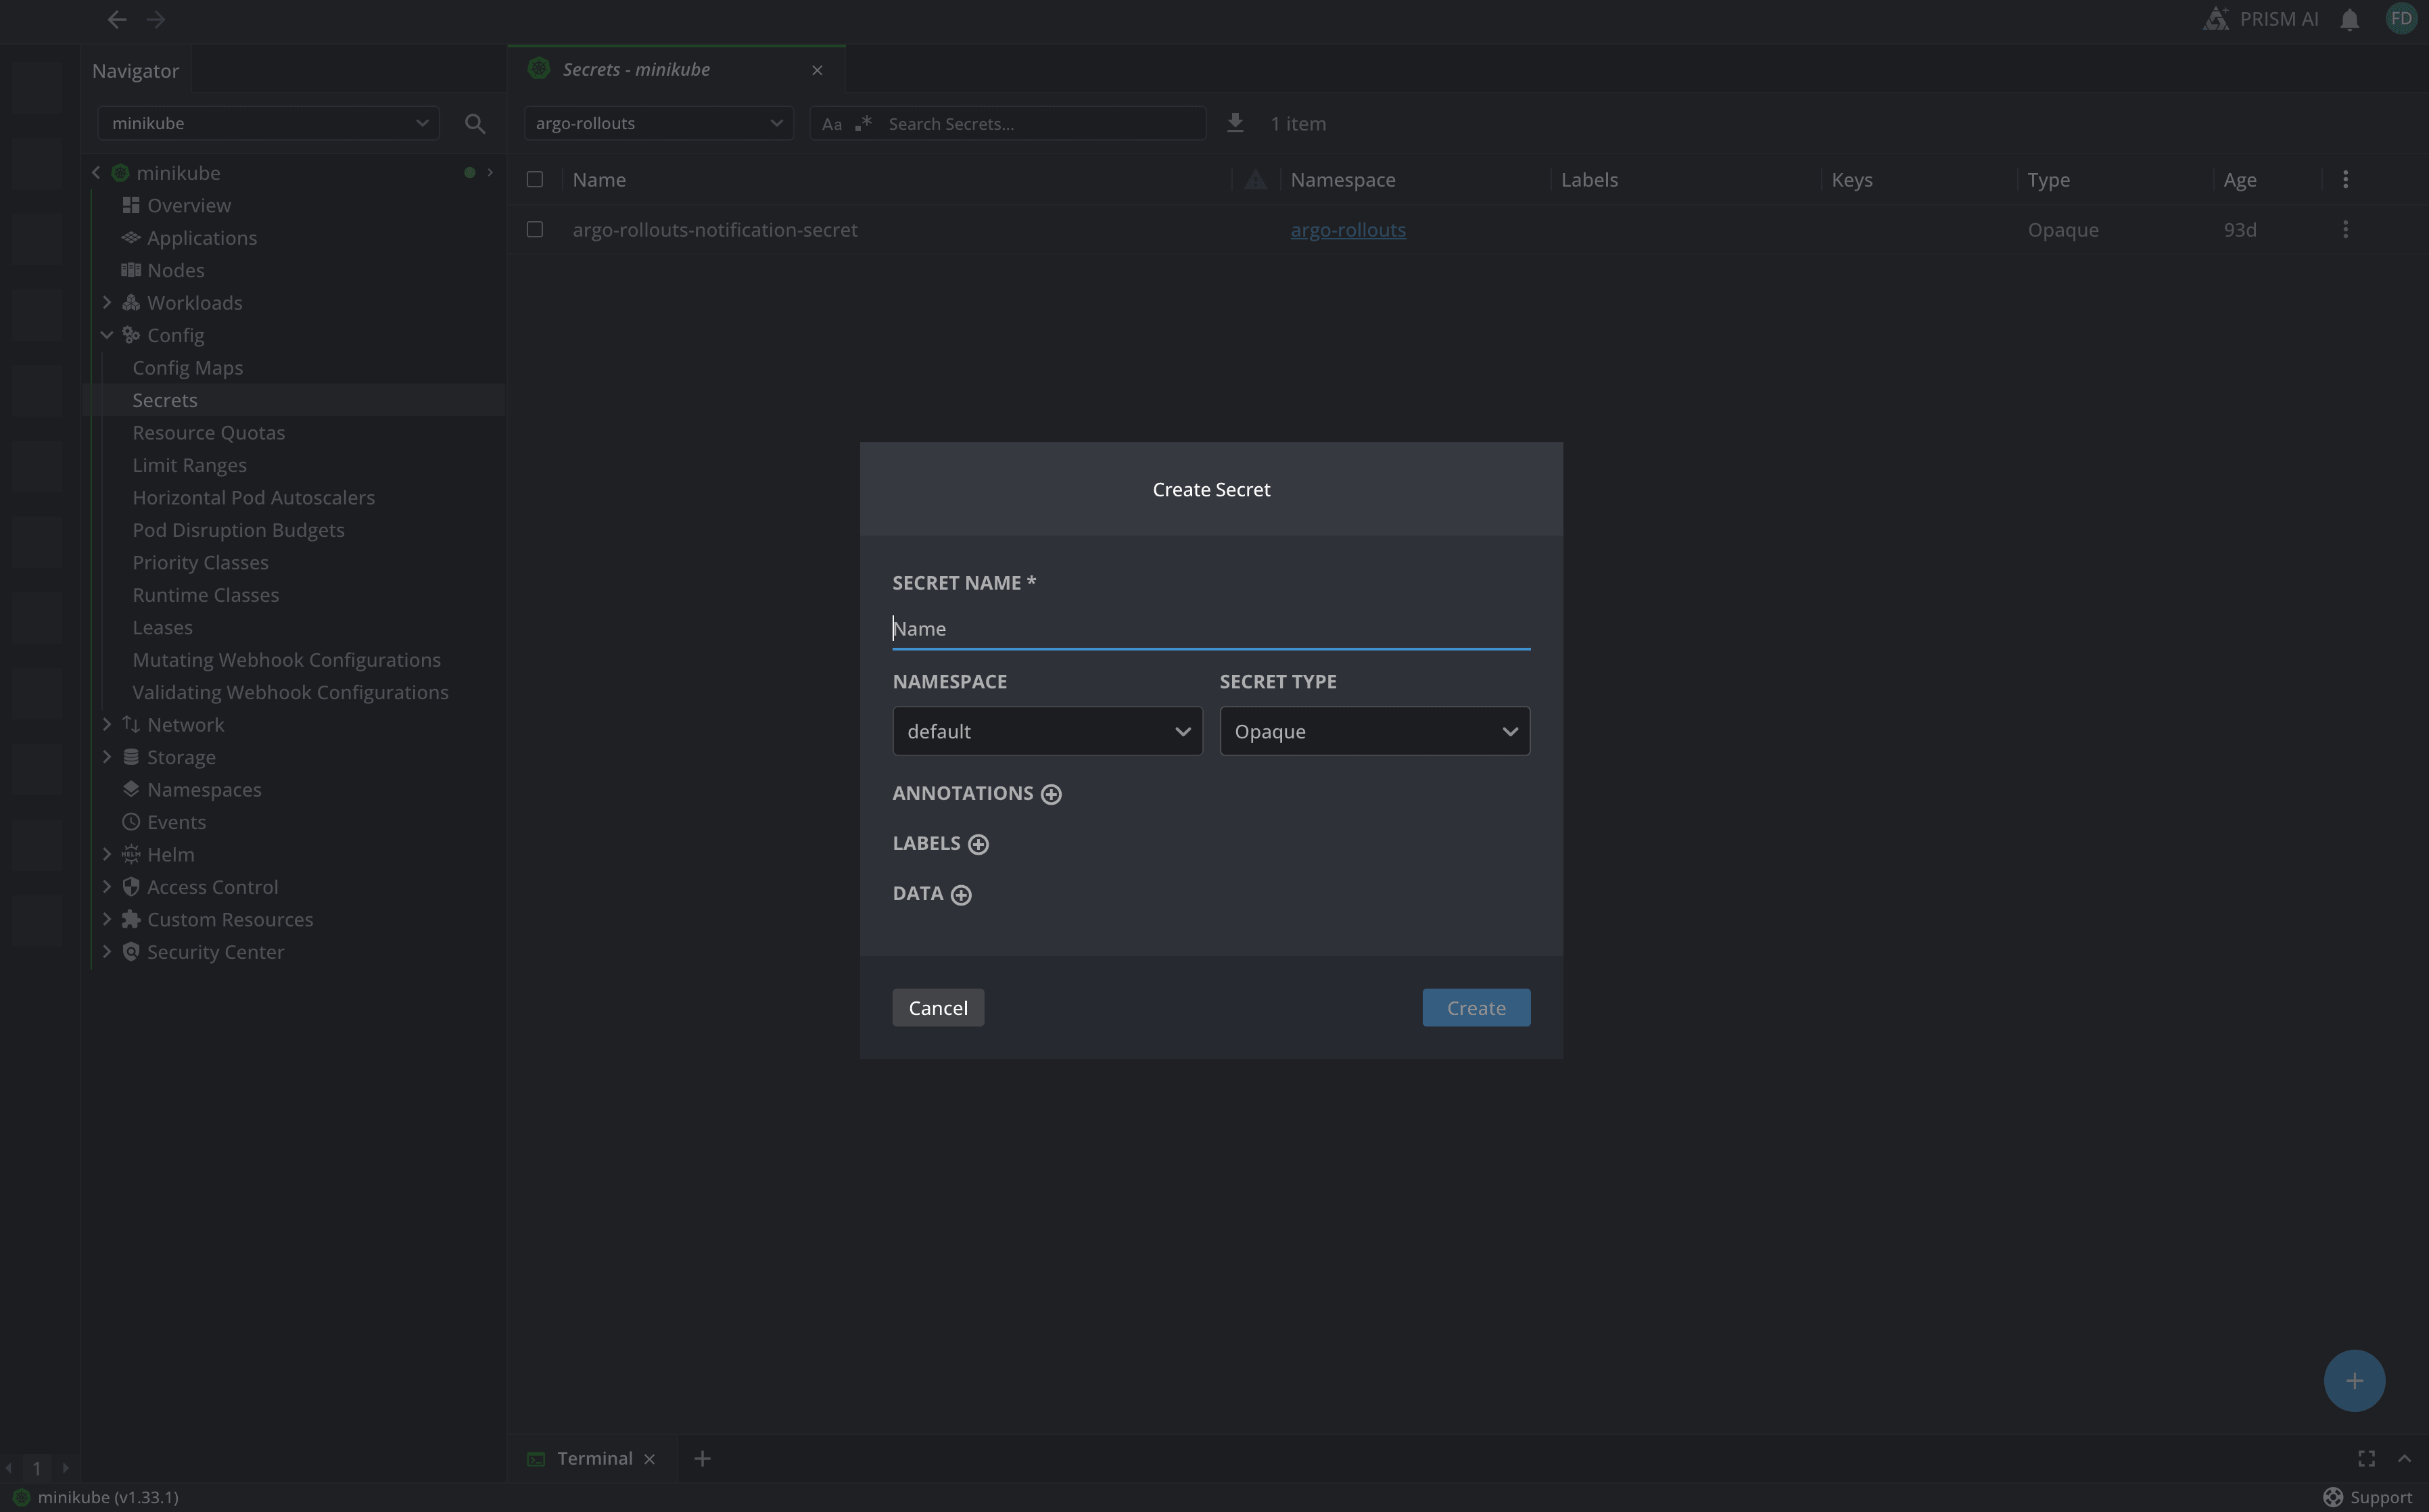
Task: Select Config Maps in navigator
Action: click(x=187, y=367)
